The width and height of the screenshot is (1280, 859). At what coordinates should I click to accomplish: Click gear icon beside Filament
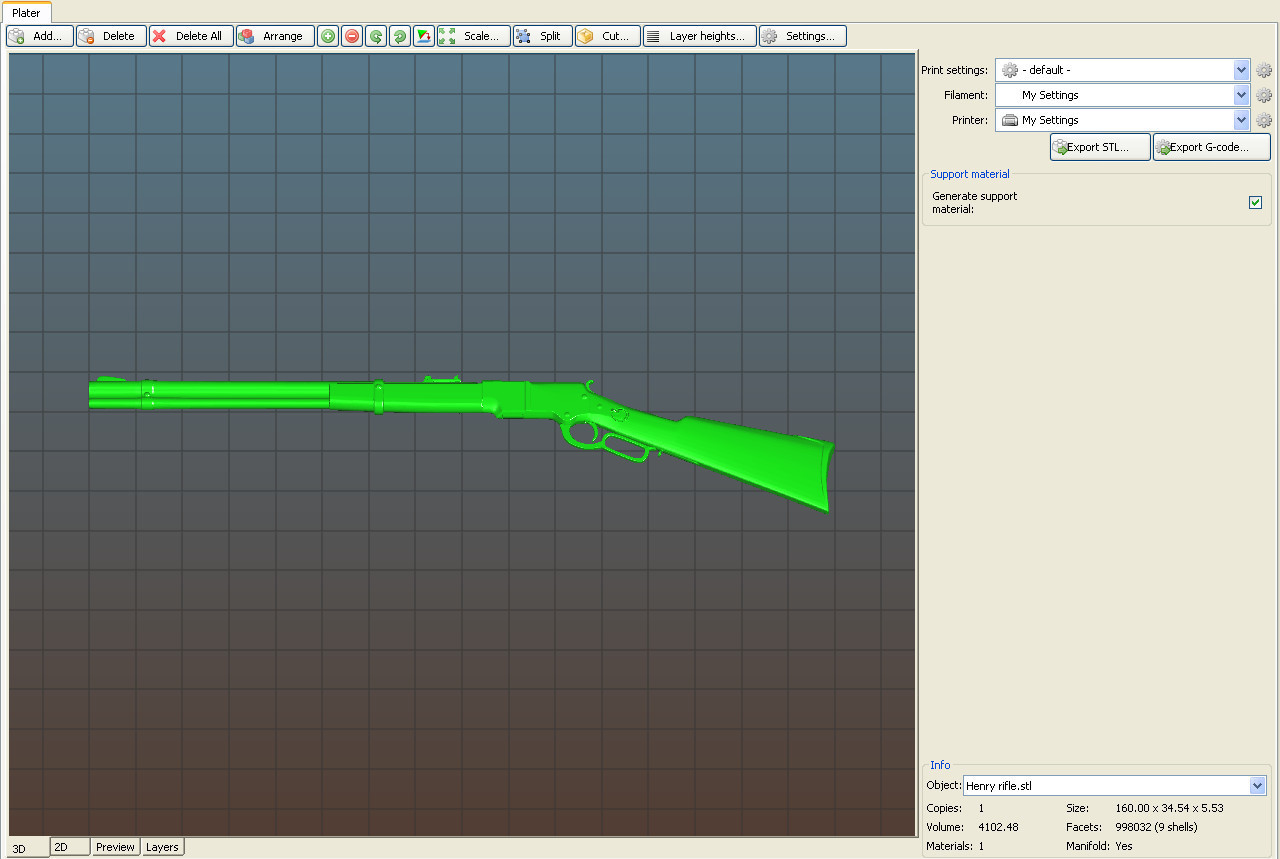tap(1264, 95)
